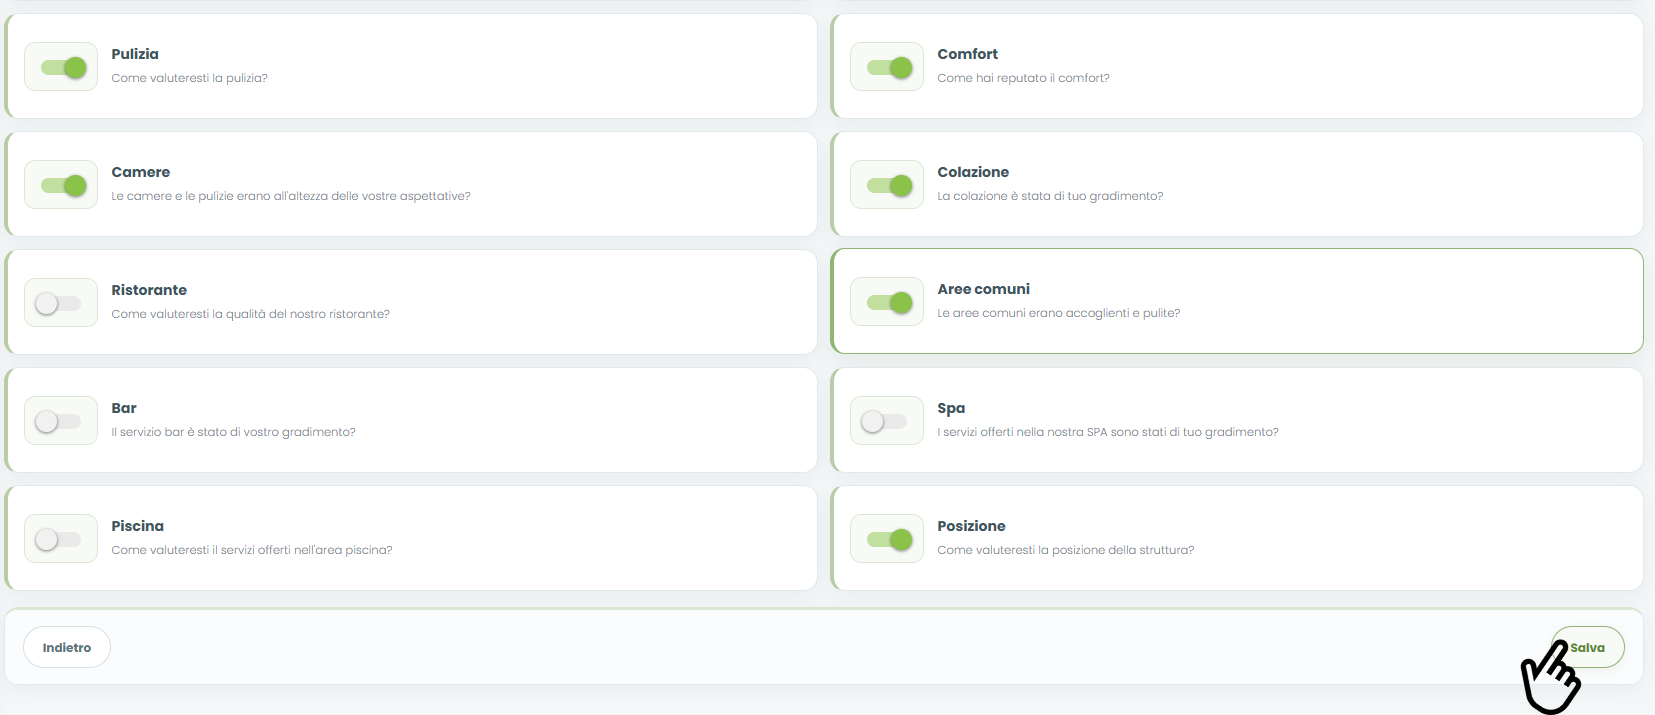The image size is (1655, 715).
Task: Turn off the Comfort switch
Action: pyautogui.click(x=889, y=67)
